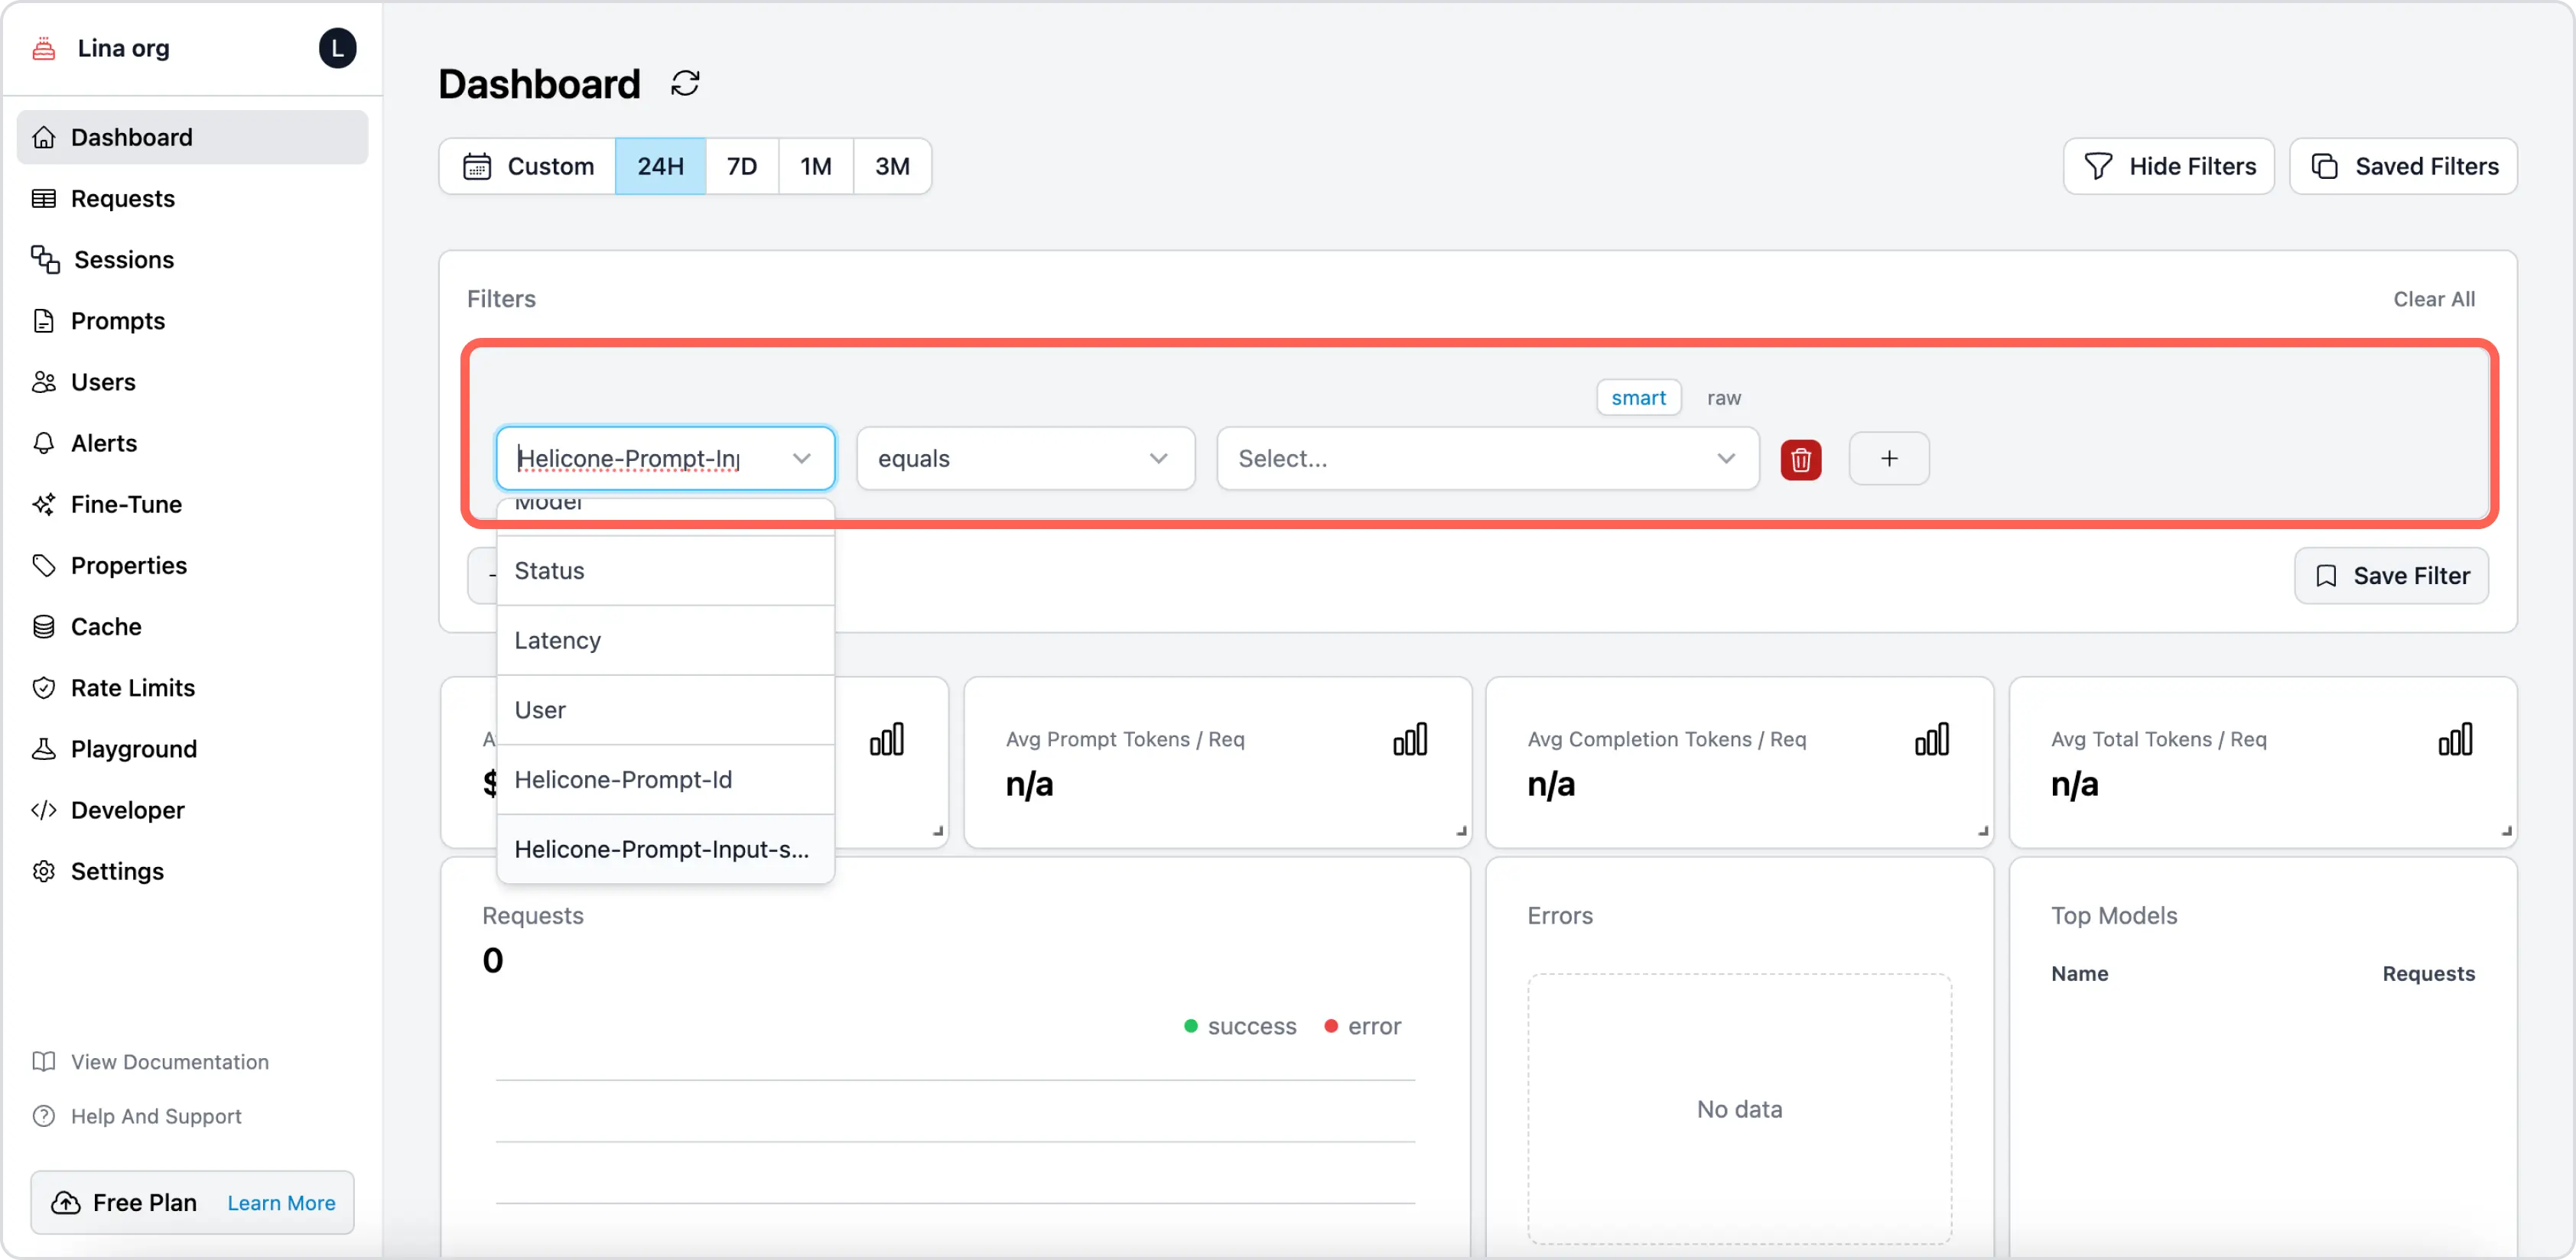Expand the Select... value dropdown
Image resolution: width=2576 pixels, height=1260 pixels.
point(1487,458)
